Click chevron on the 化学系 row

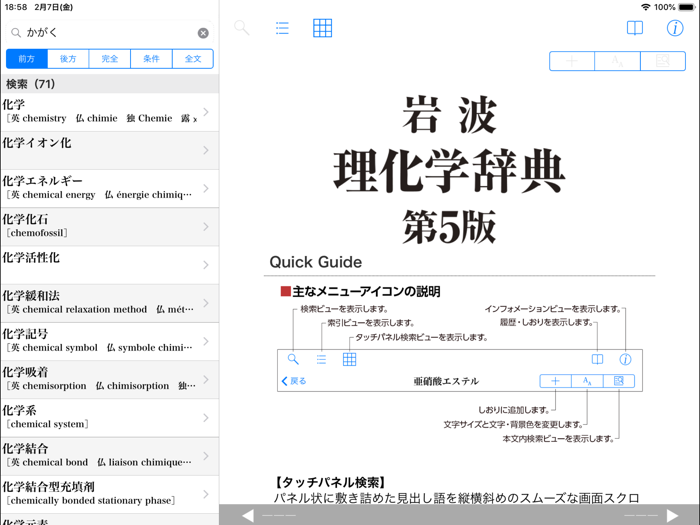point(206,418)
